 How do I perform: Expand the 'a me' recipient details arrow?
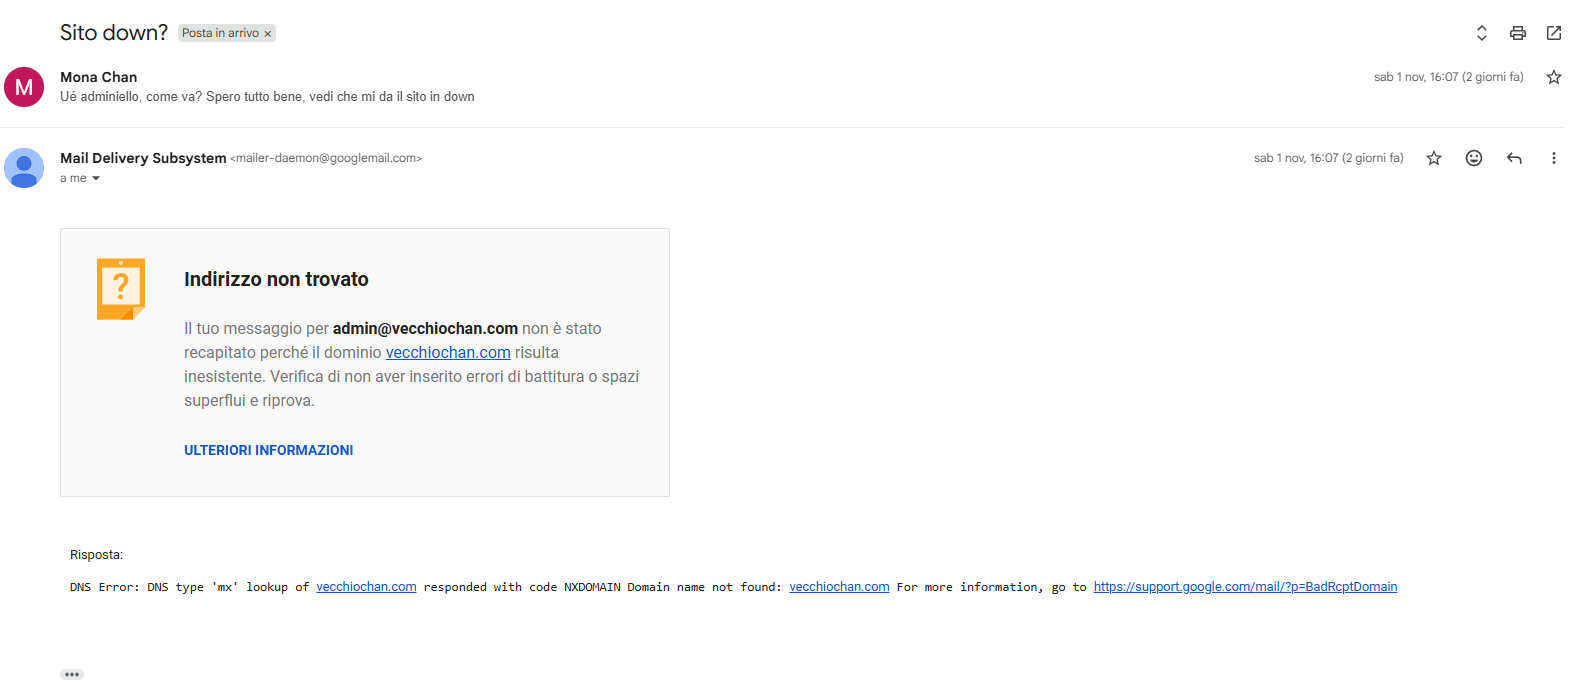point(96,179)
